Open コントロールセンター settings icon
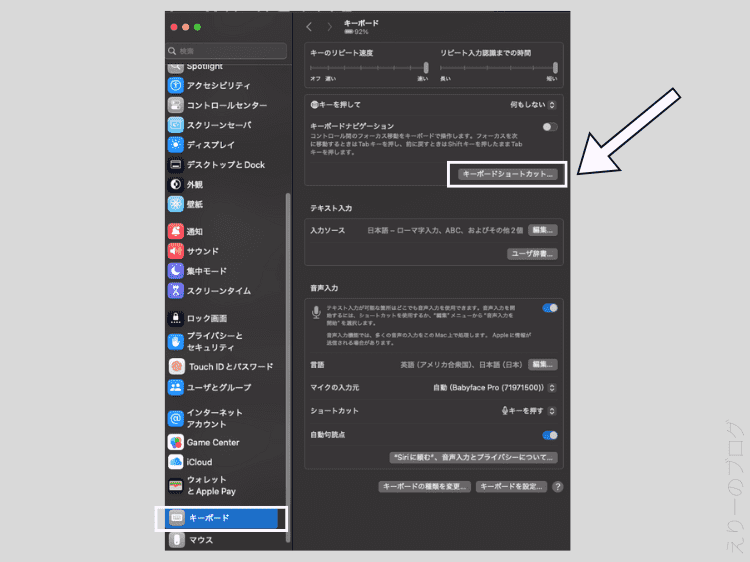 click(176, 105)
